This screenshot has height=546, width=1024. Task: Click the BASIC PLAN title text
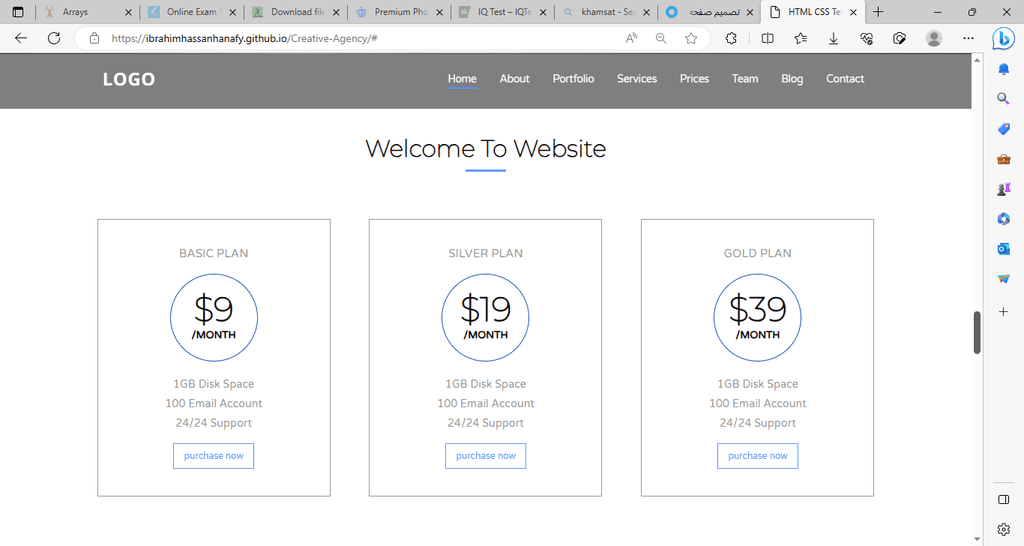click(214, 253)
